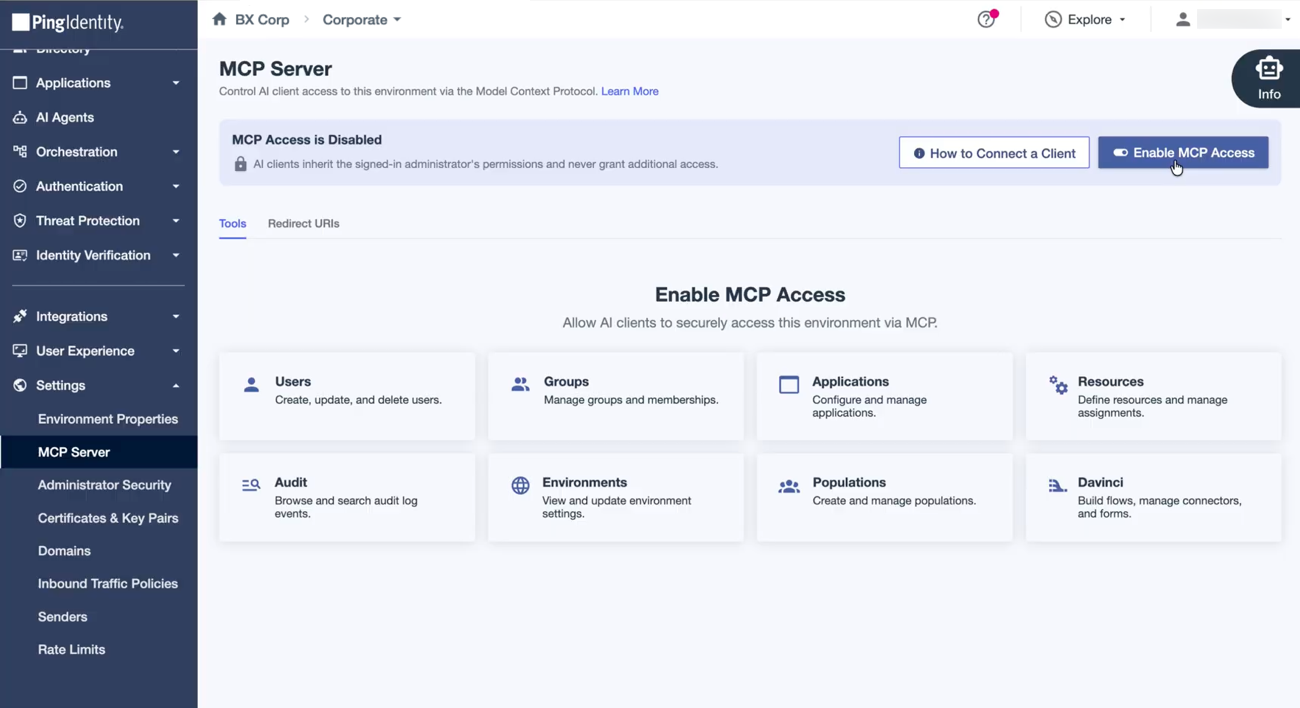Click the Audit card search-list icon
The width and height of the screenshot is (1300, 708).
pyautogui.click(x=251, y=486)
